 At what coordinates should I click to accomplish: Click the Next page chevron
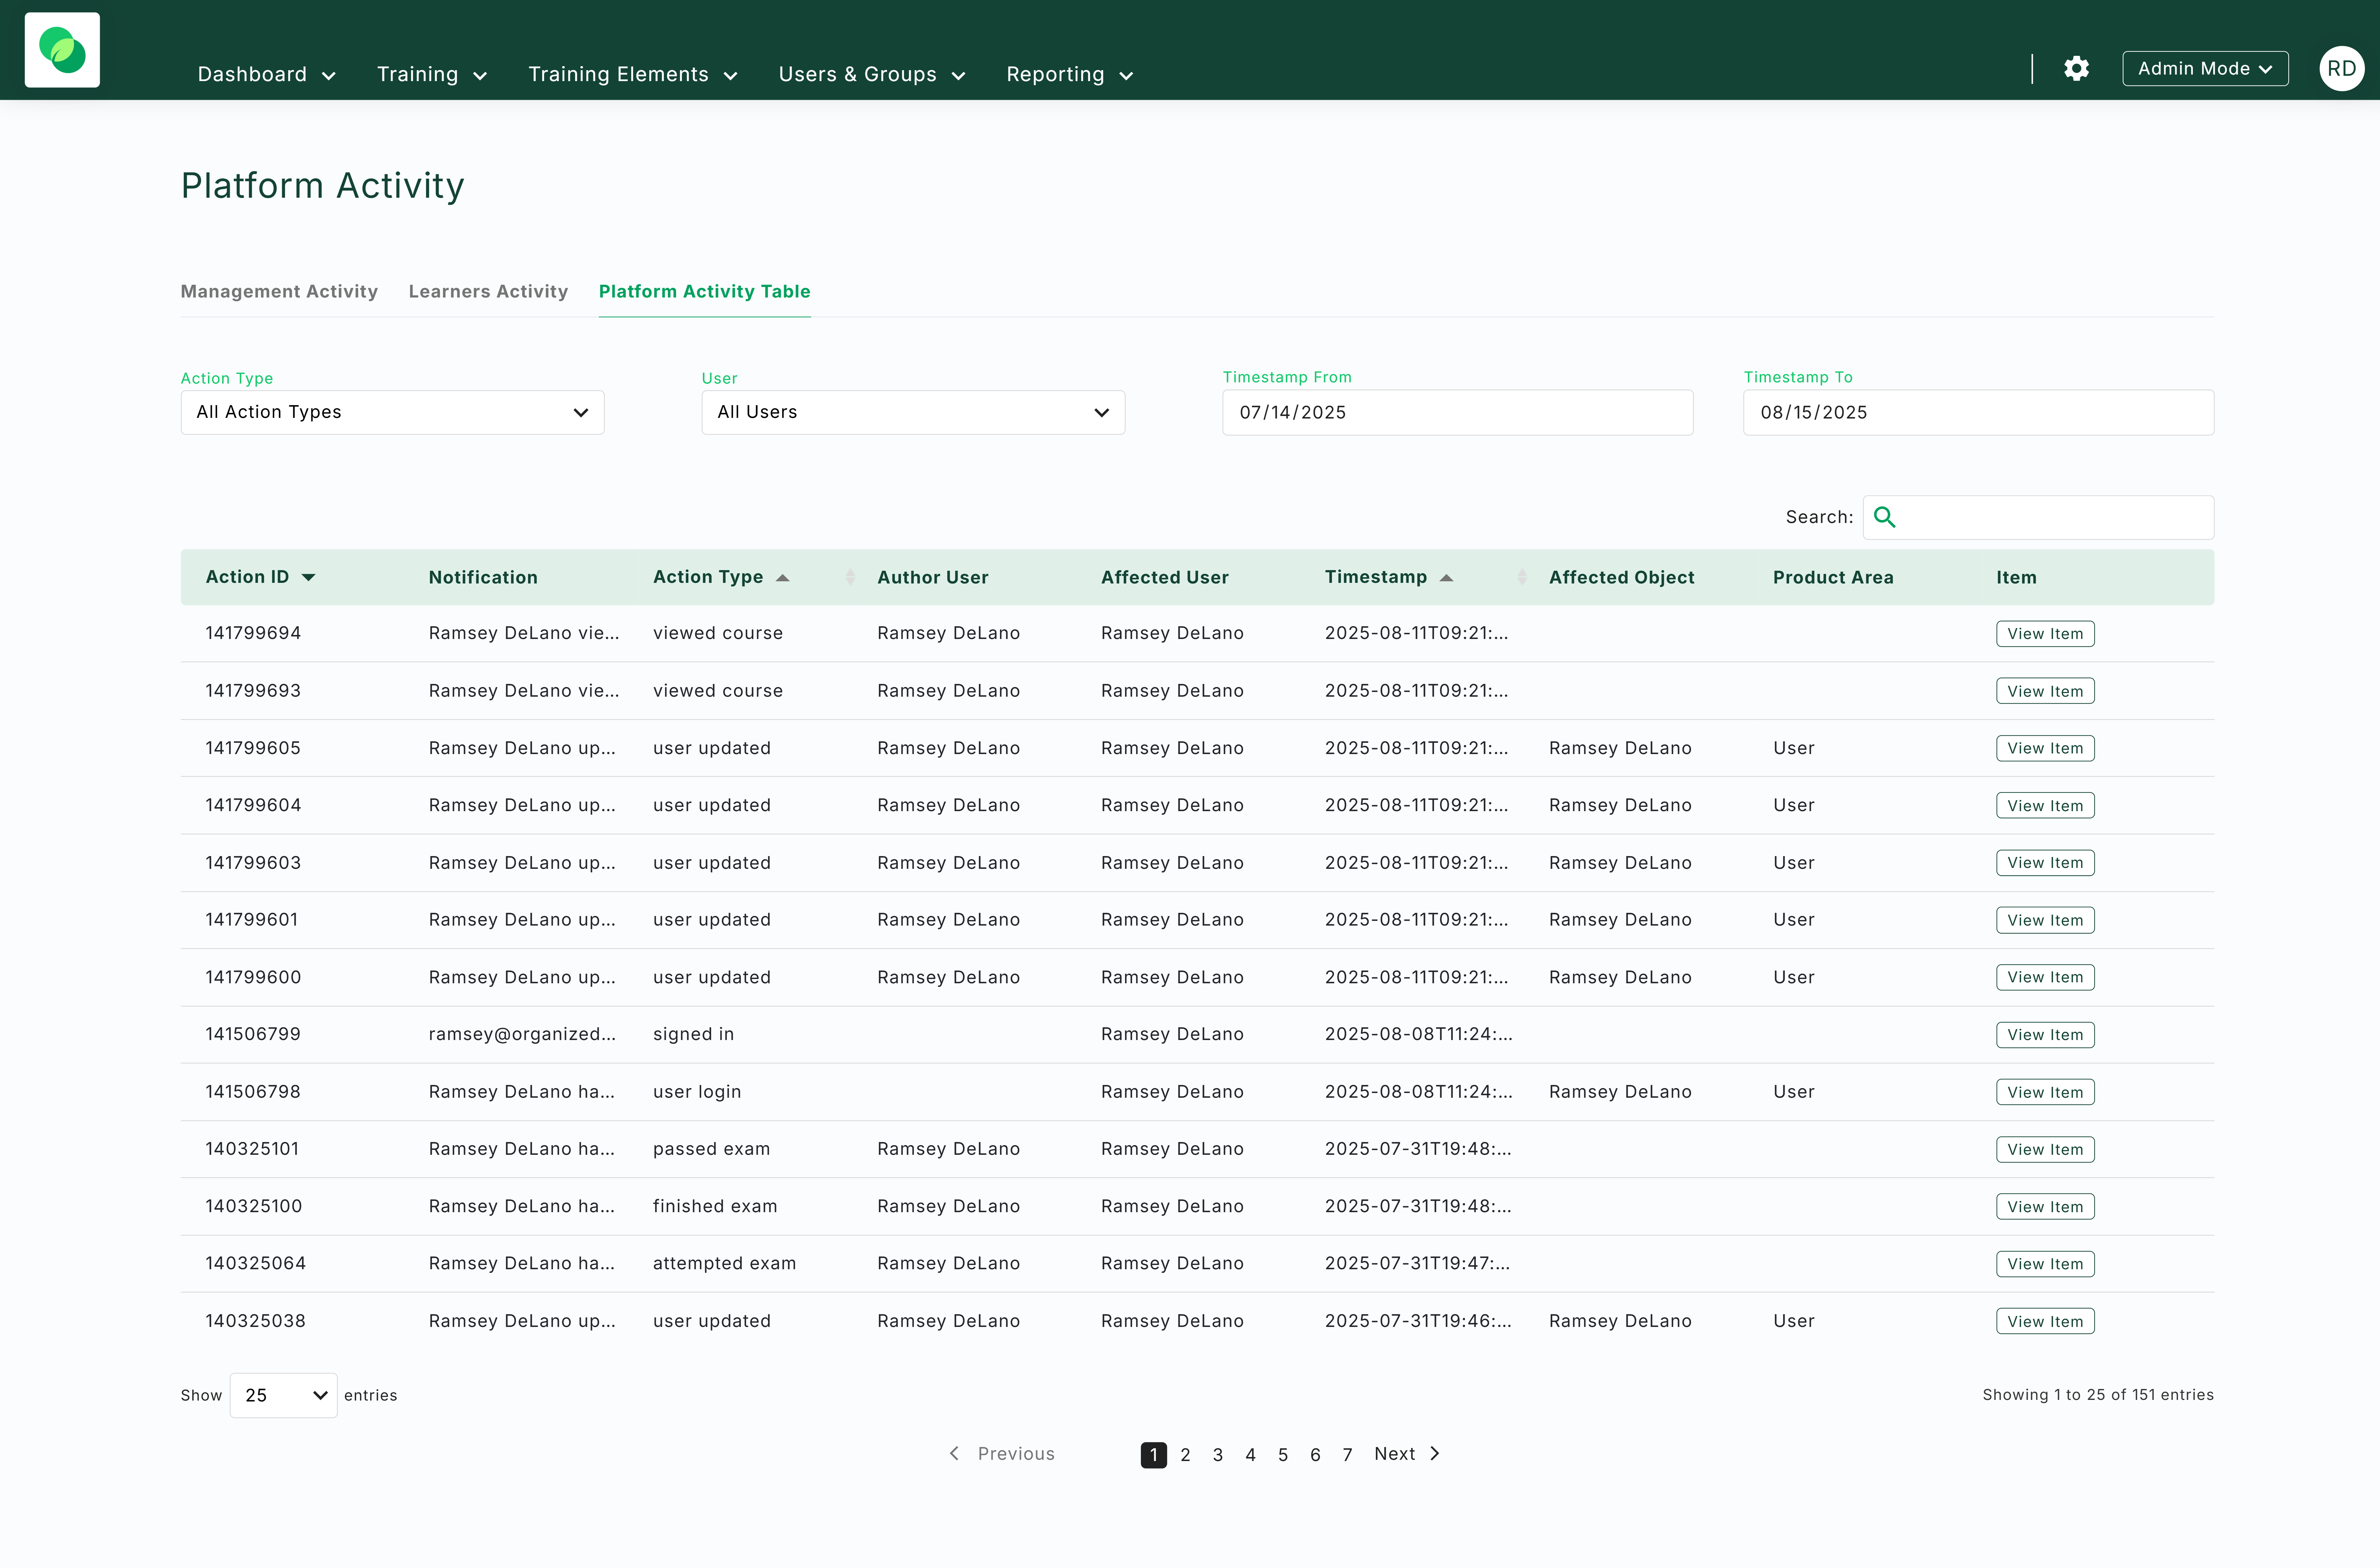tap(1435, 1453)
